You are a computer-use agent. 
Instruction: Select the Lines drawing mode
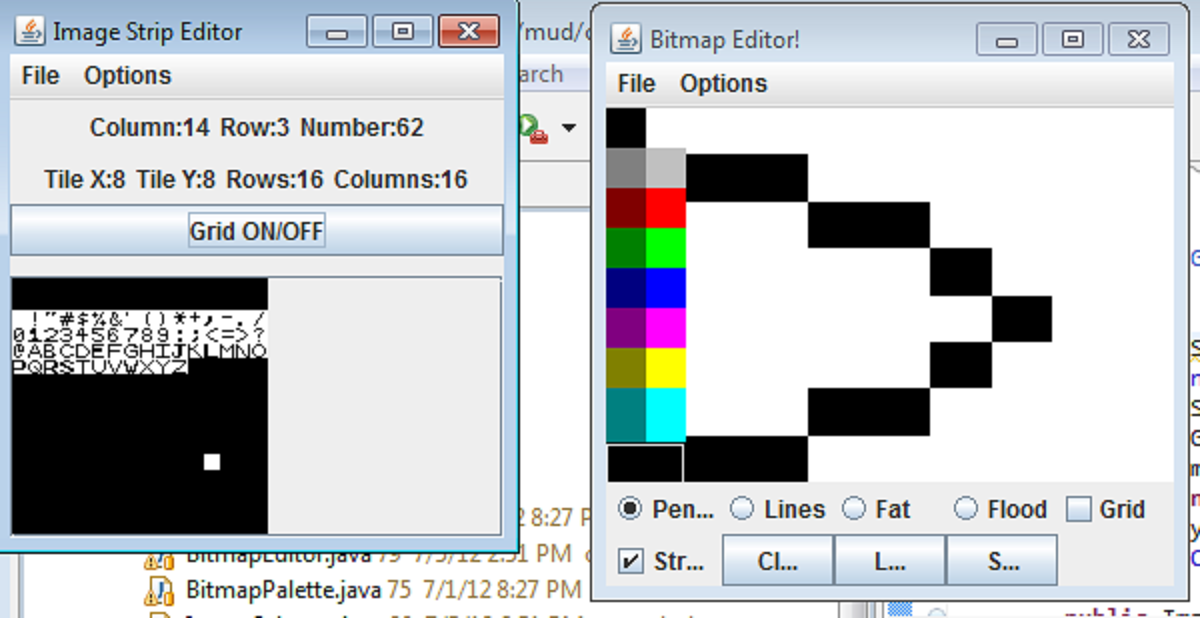coord(743,509)
